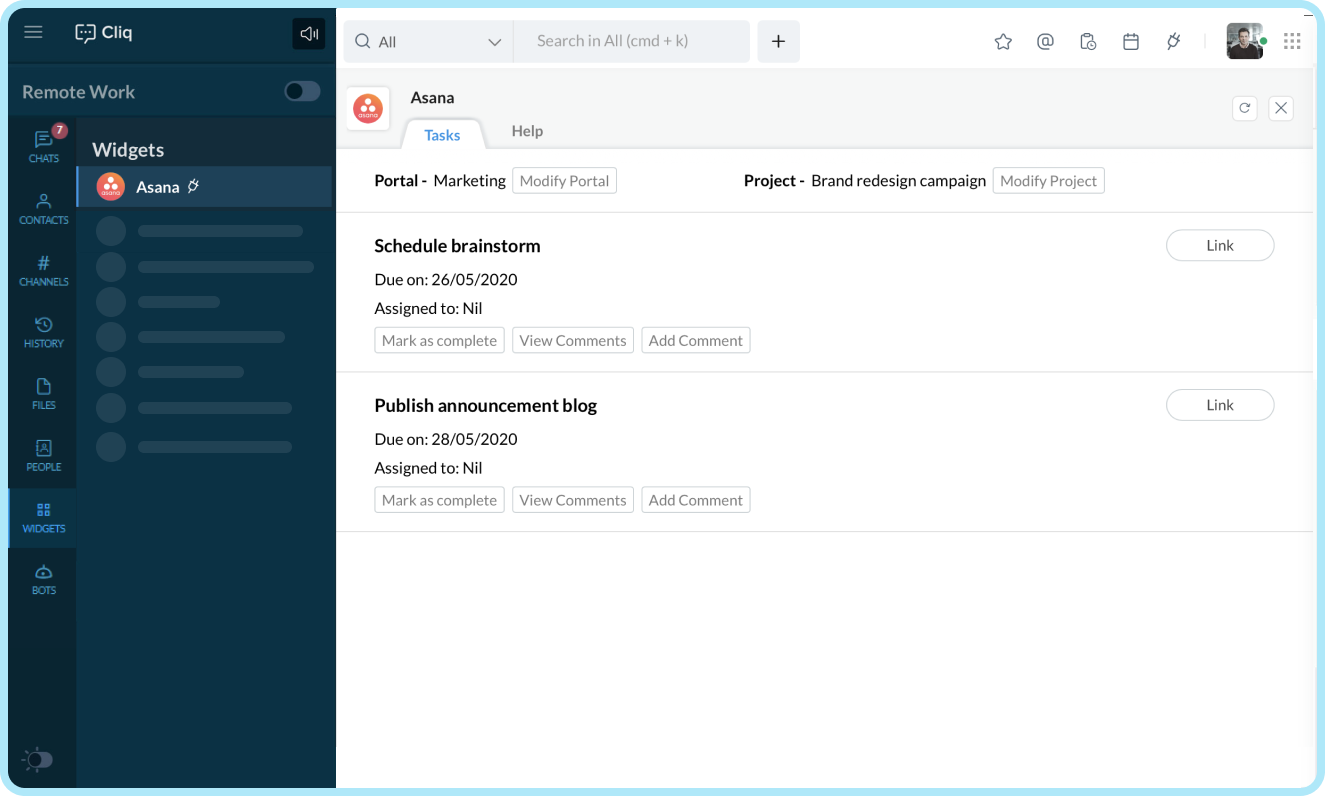The height and width of the screenshot is (796, 1325).
Task: Click the Search in All field
Action: click(632, 41)
